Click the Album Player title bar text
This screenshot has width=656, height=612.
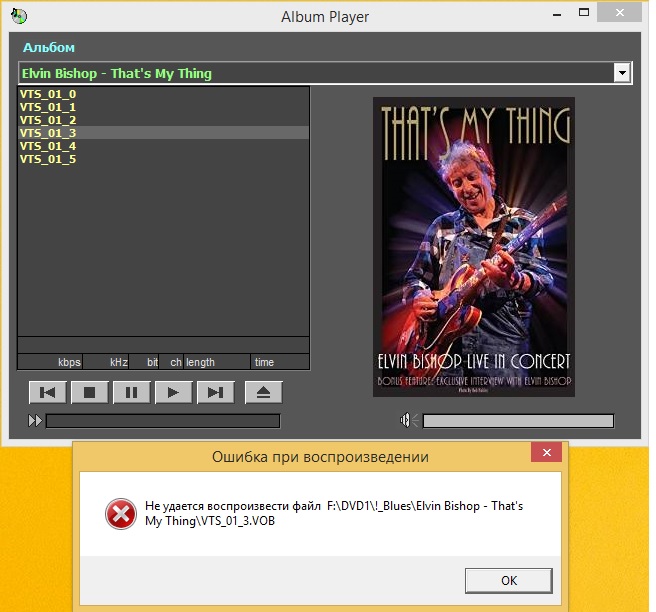tap(325, 17)
